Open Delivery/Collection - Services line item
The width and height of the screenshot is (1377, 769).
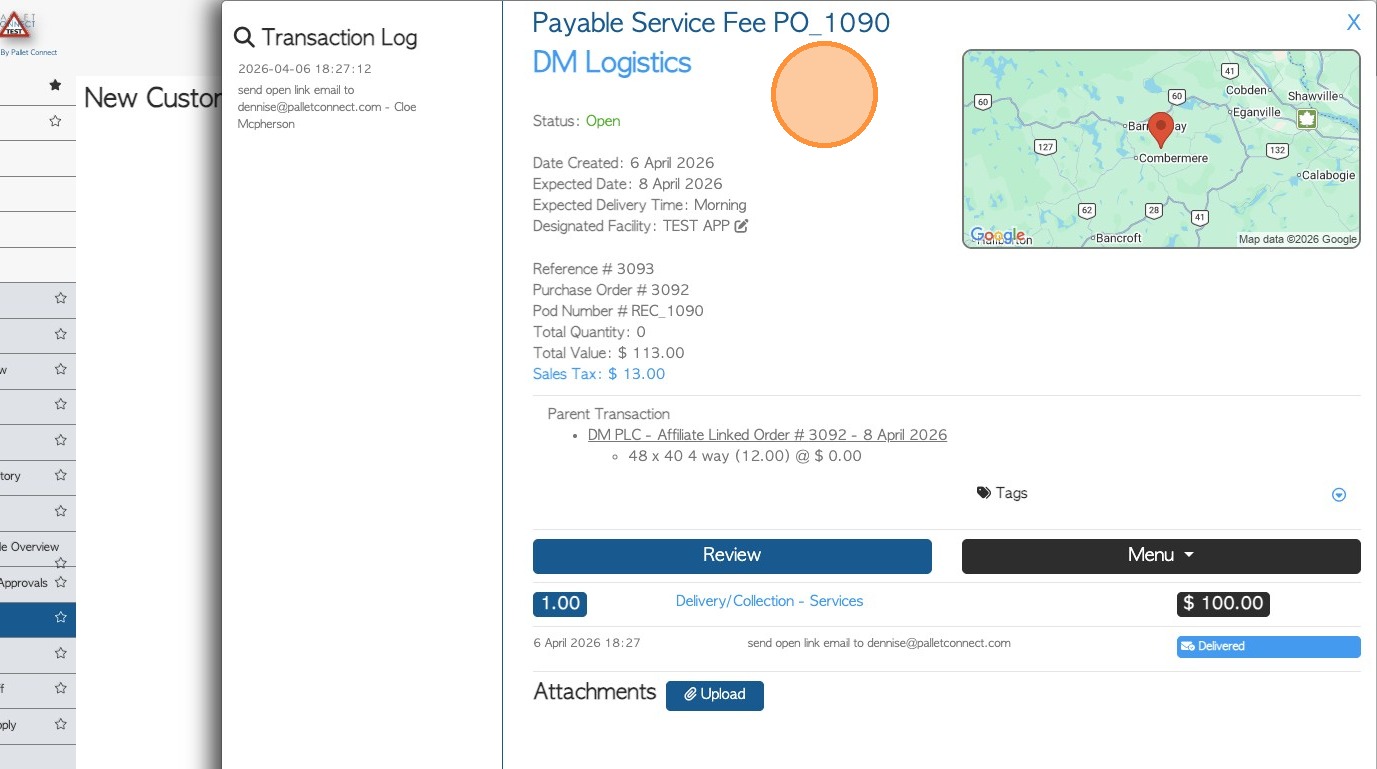pyautogui.click(x=769, y=601)
